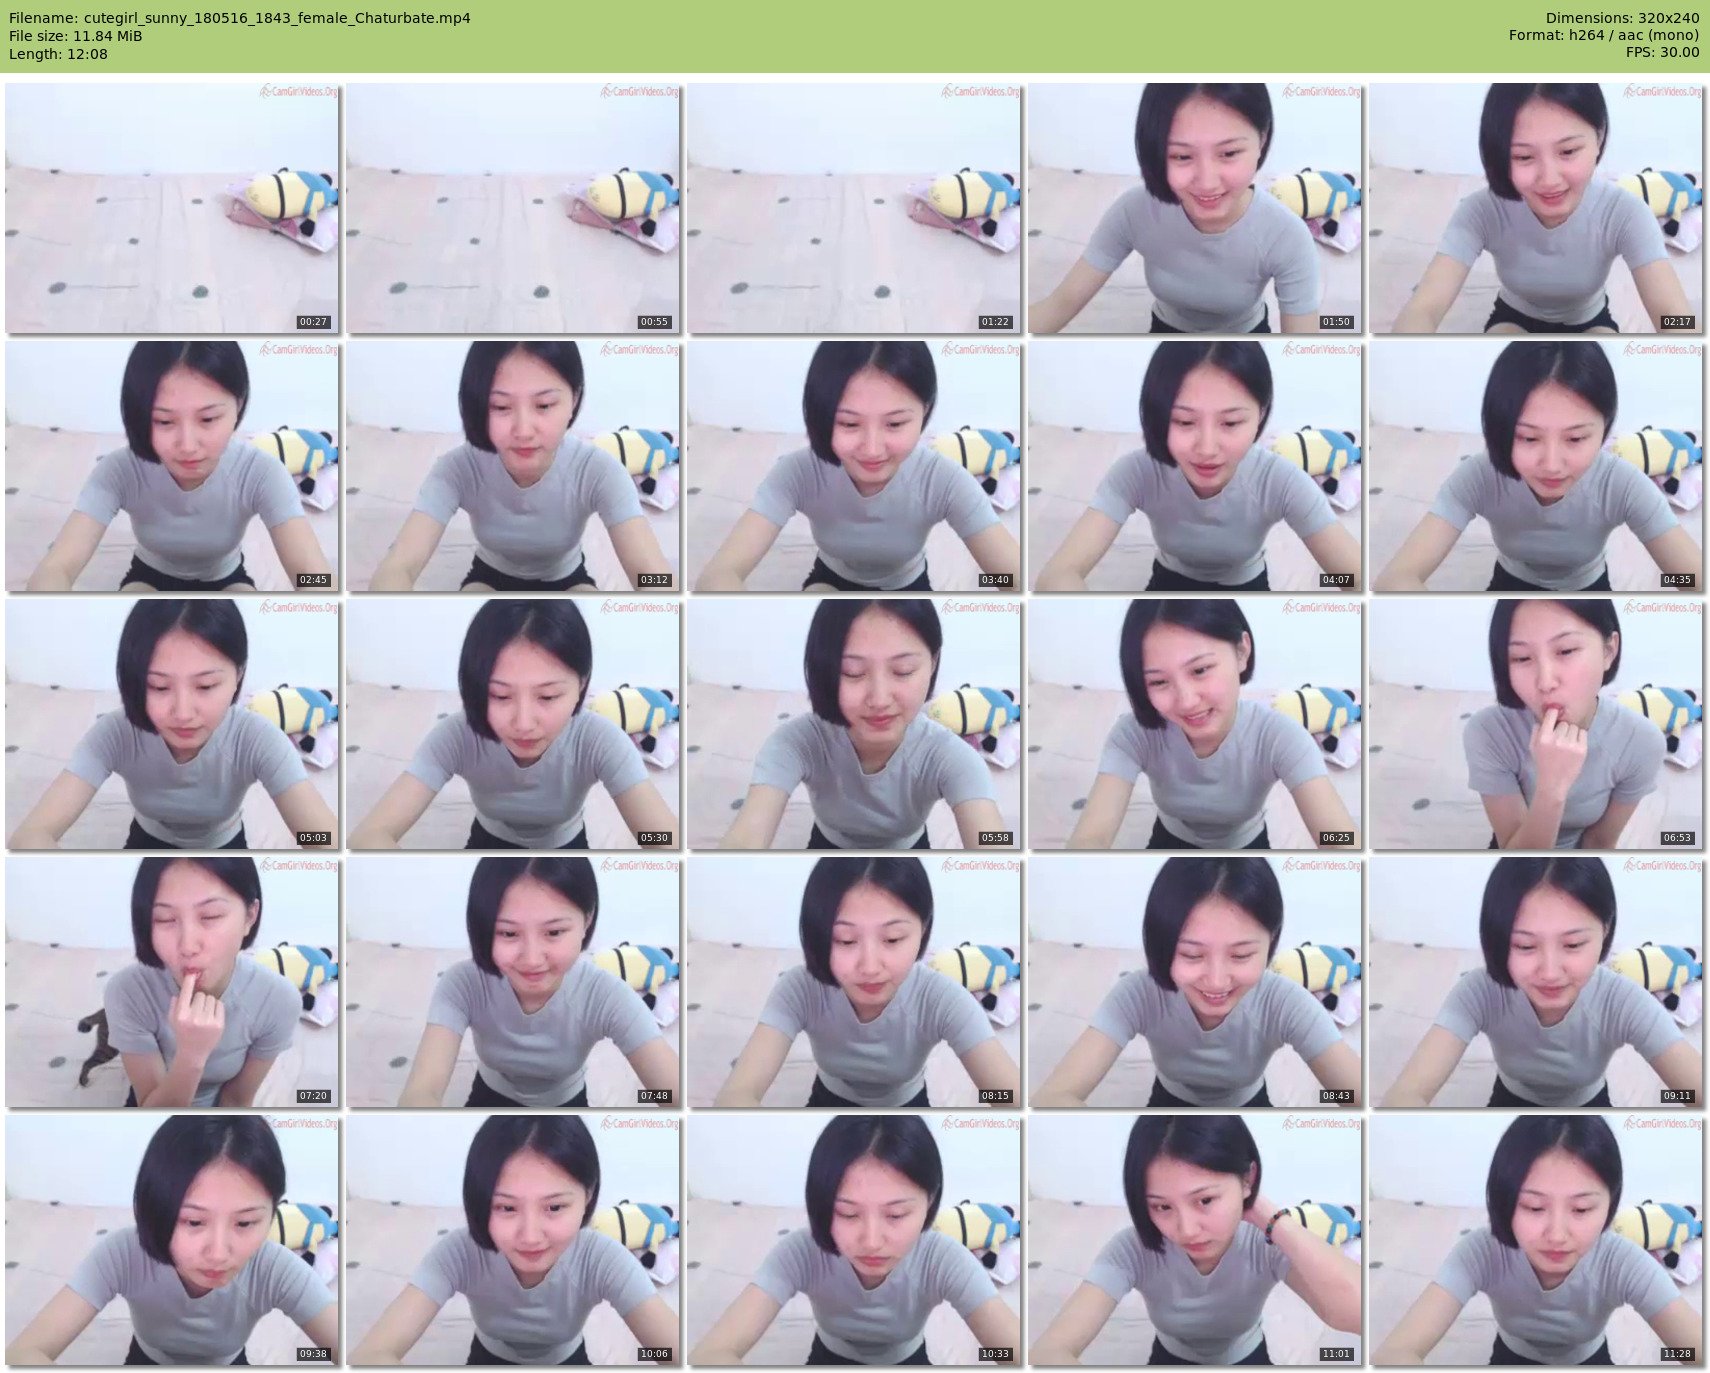Image resolution: width=1710 pixels, height=1373 pixels.
Task: Click the thumbnail timestamped 00:27
Action: [x=172, y=208]
